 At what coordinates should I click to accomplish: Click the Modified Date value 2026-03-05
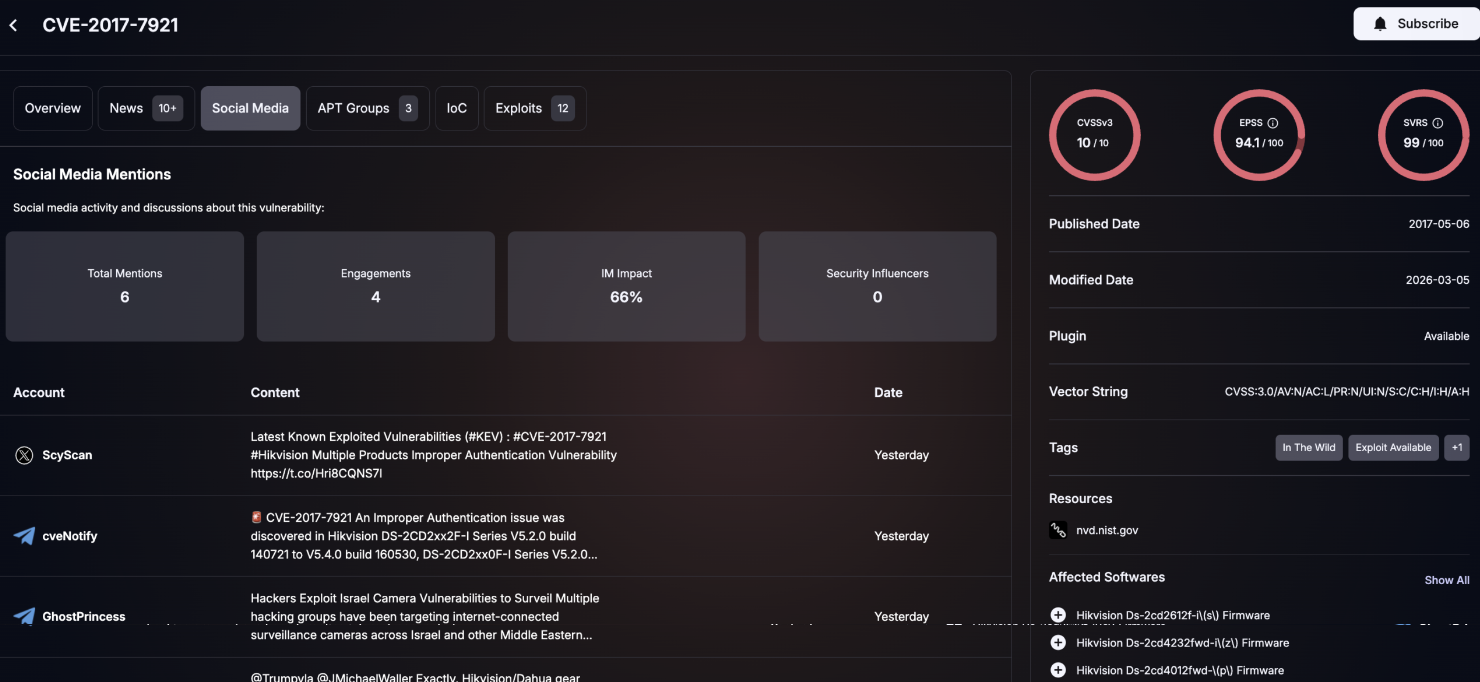tap(1438, 280)
